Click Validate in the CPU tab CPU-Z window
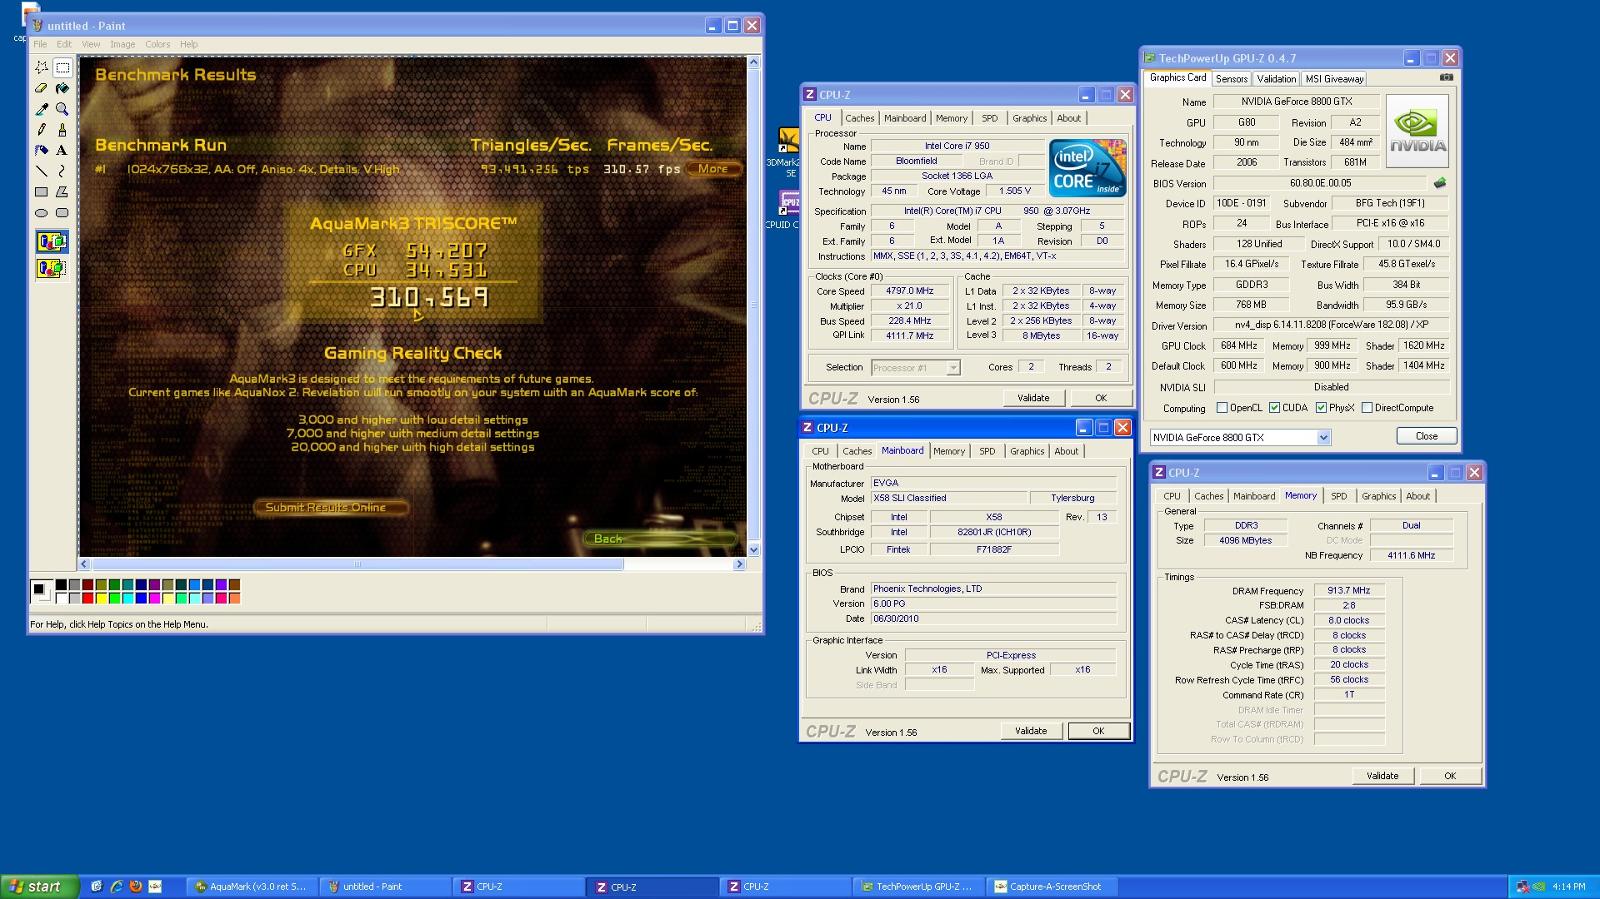Viewport: 1600px width, 899px height. [x=1033, y=398]
